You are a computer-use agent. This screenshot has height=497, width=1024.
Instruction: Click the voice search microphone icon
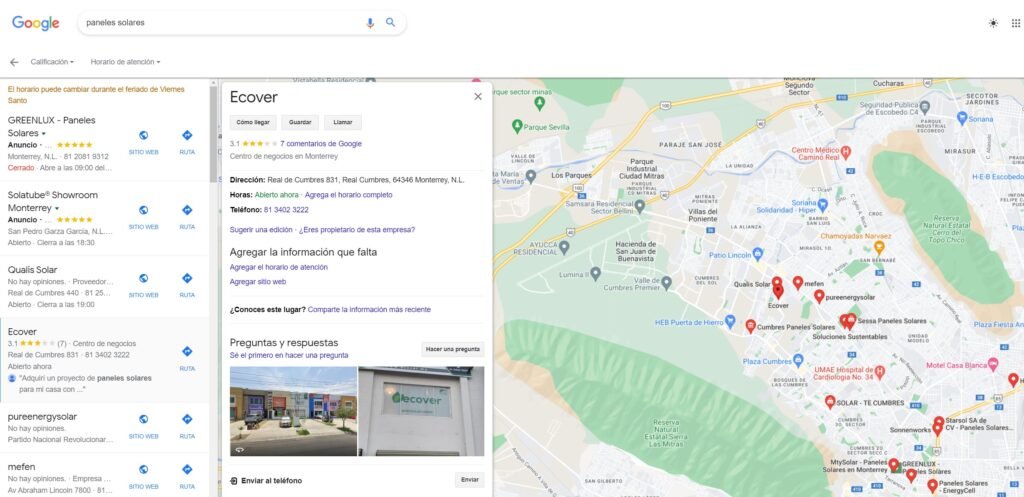(x=370, y=23)
